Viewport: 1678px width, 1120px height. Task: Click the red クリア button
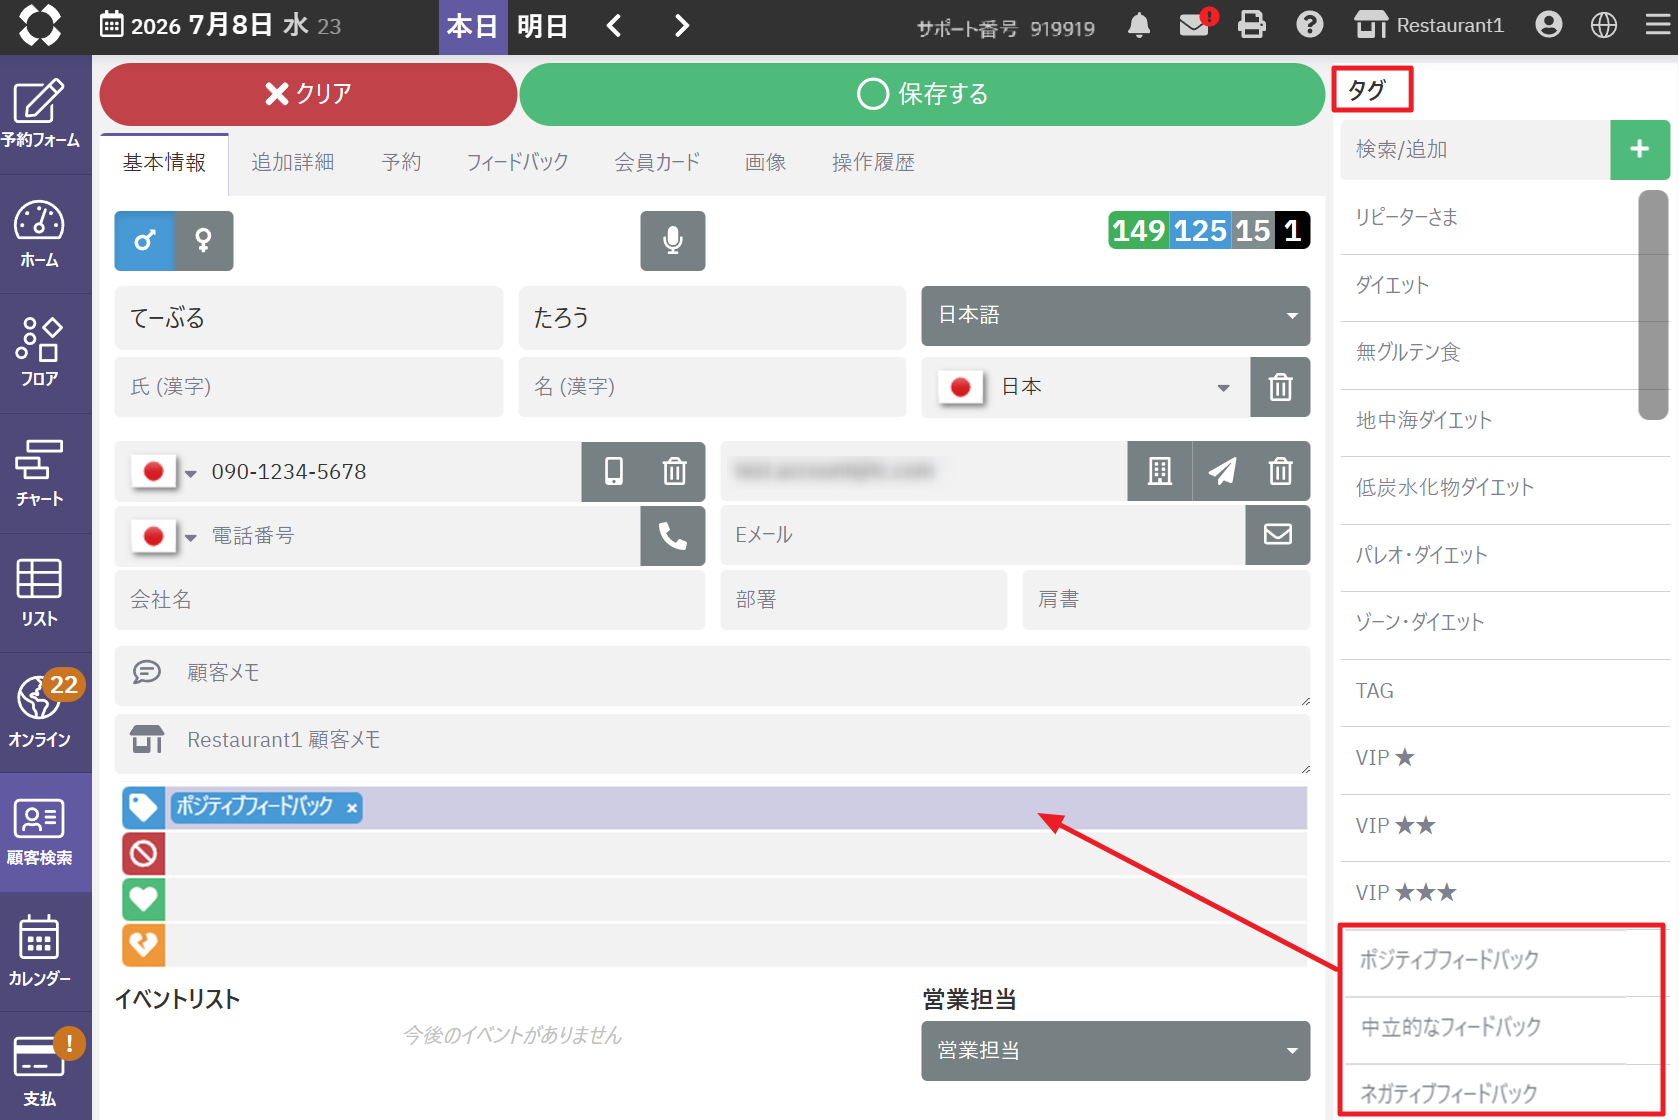pyautogui.click(x=308, y=94)
